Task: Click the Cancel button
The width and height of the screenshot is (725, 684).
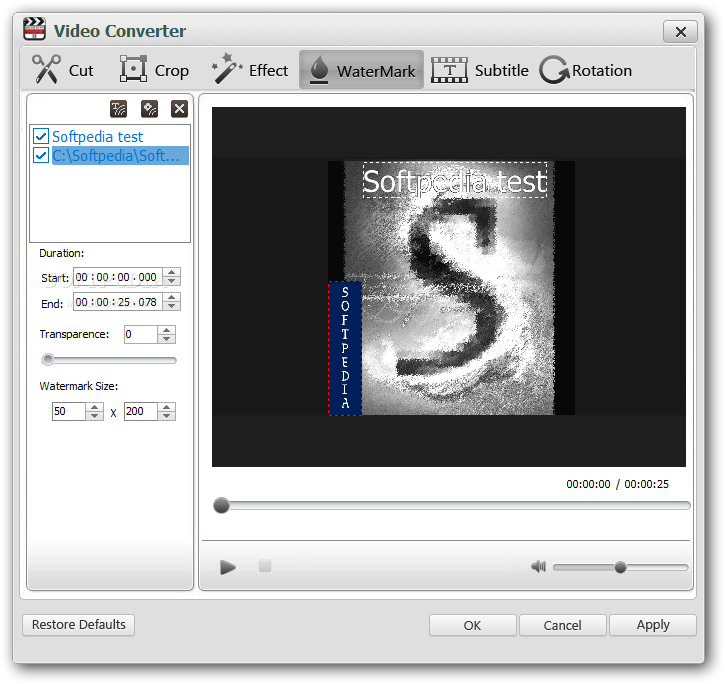Action: (563, 625)
